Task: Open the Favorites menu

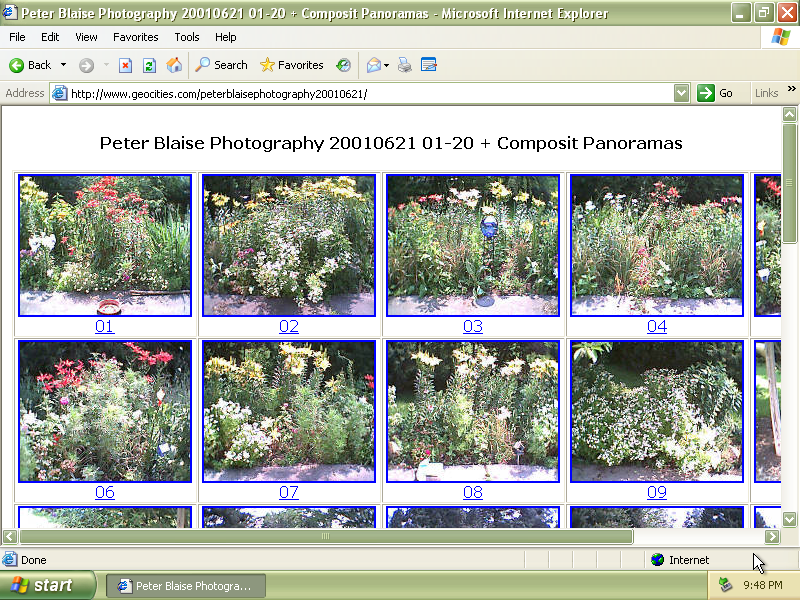Action: point(136,37)
